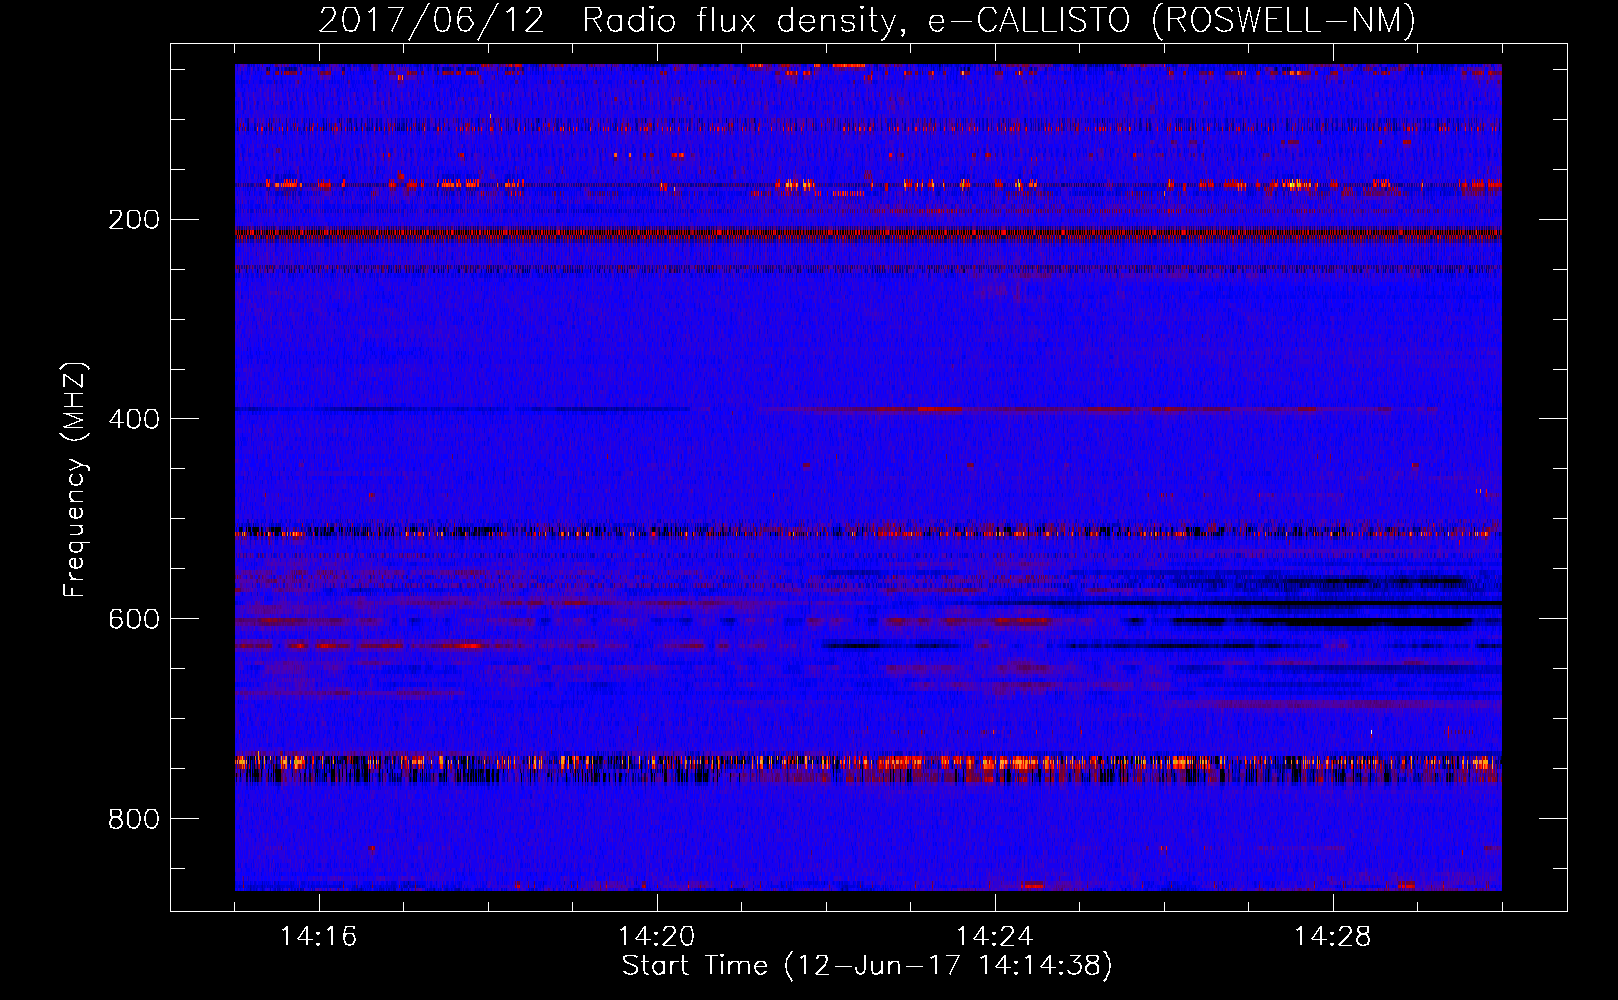The width and height of the screenshot is (1618, 1000).
Task: Click the 200 frequency tick label
Action: (133, 220)
